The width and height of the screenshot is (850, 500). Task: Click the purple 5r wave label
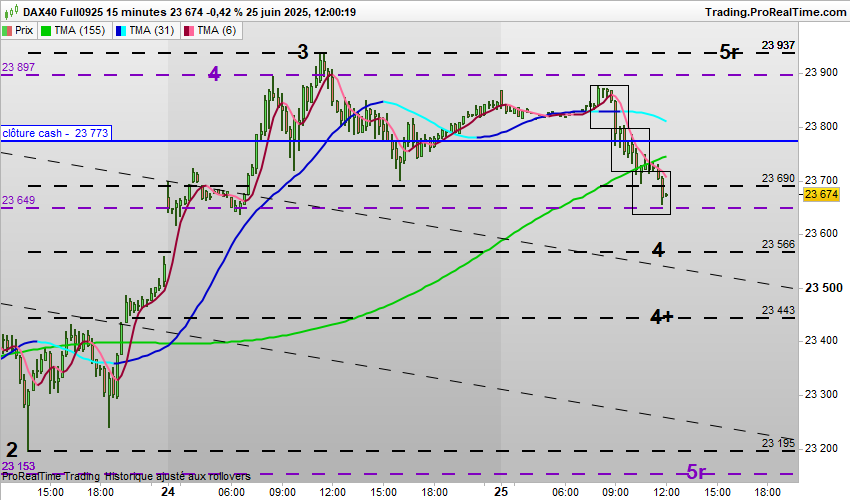coord(697,472)
